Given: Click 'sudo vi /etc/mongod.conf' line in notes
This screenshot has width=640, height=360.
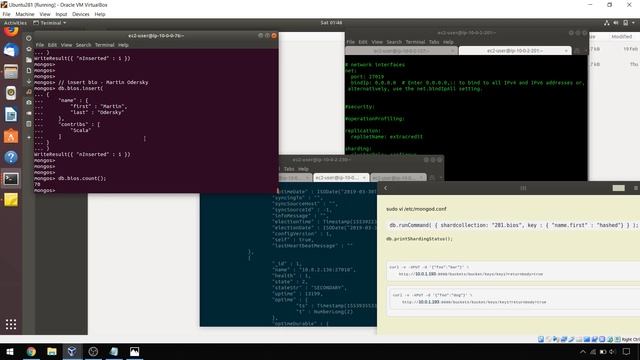Looking at the screenshot, I should tap(416, 209).
